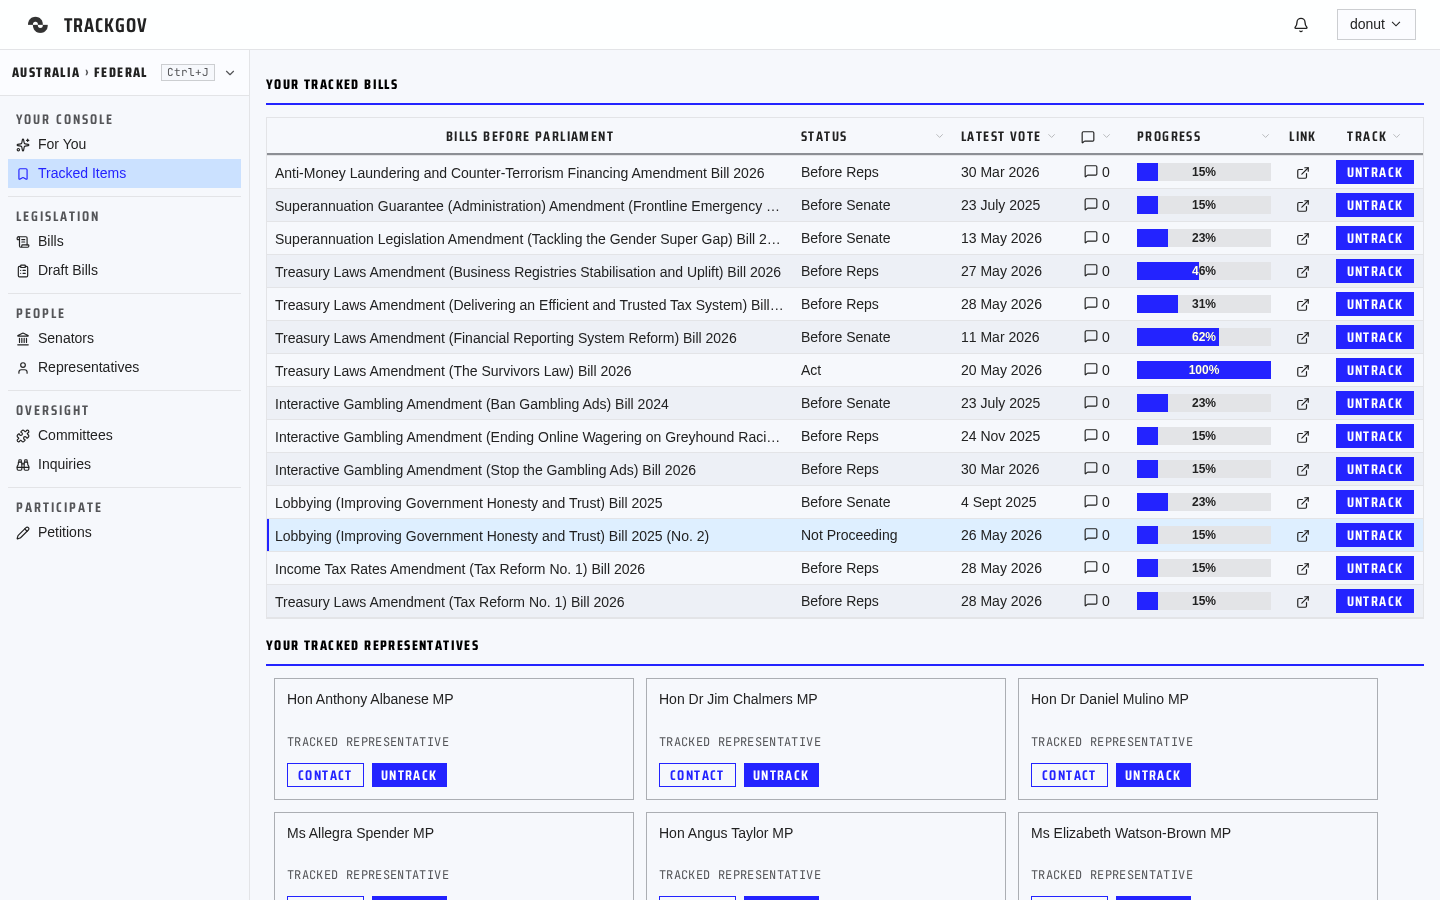Untrack the Anti-Money Laundering Bill
The image size is (1440, 900).
click(x=1375, y=172)
